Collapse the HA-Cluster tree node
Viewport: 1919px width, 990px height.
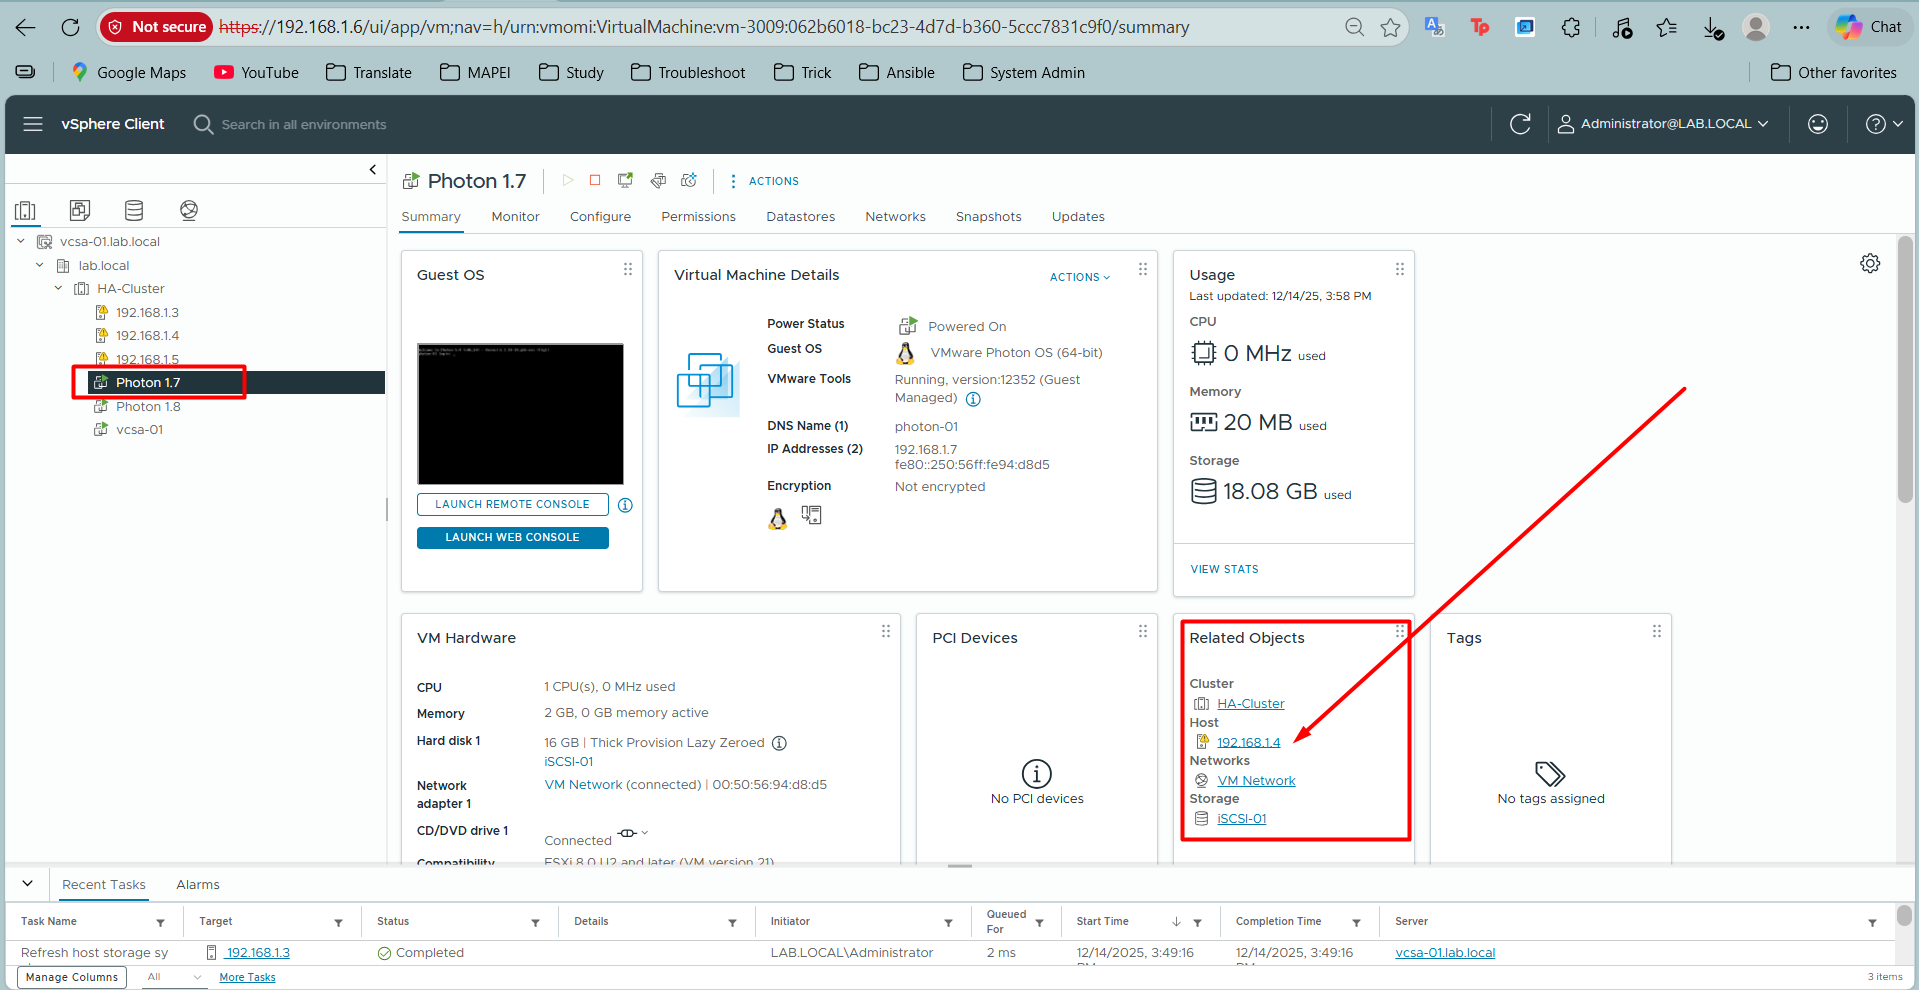[x=58, y=288]
